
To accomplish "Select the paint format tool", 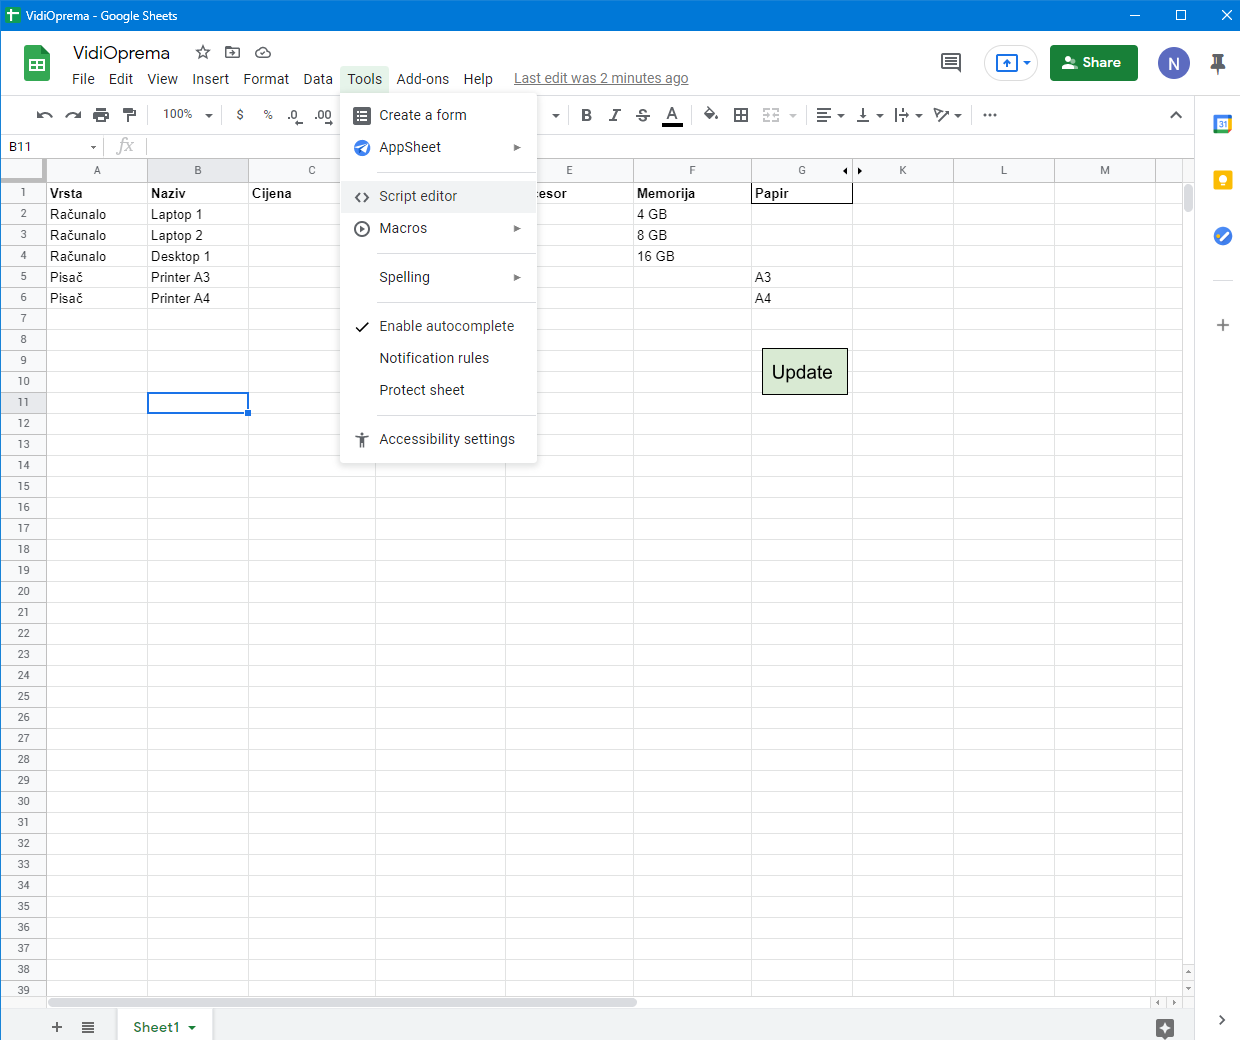I will 129,115.
